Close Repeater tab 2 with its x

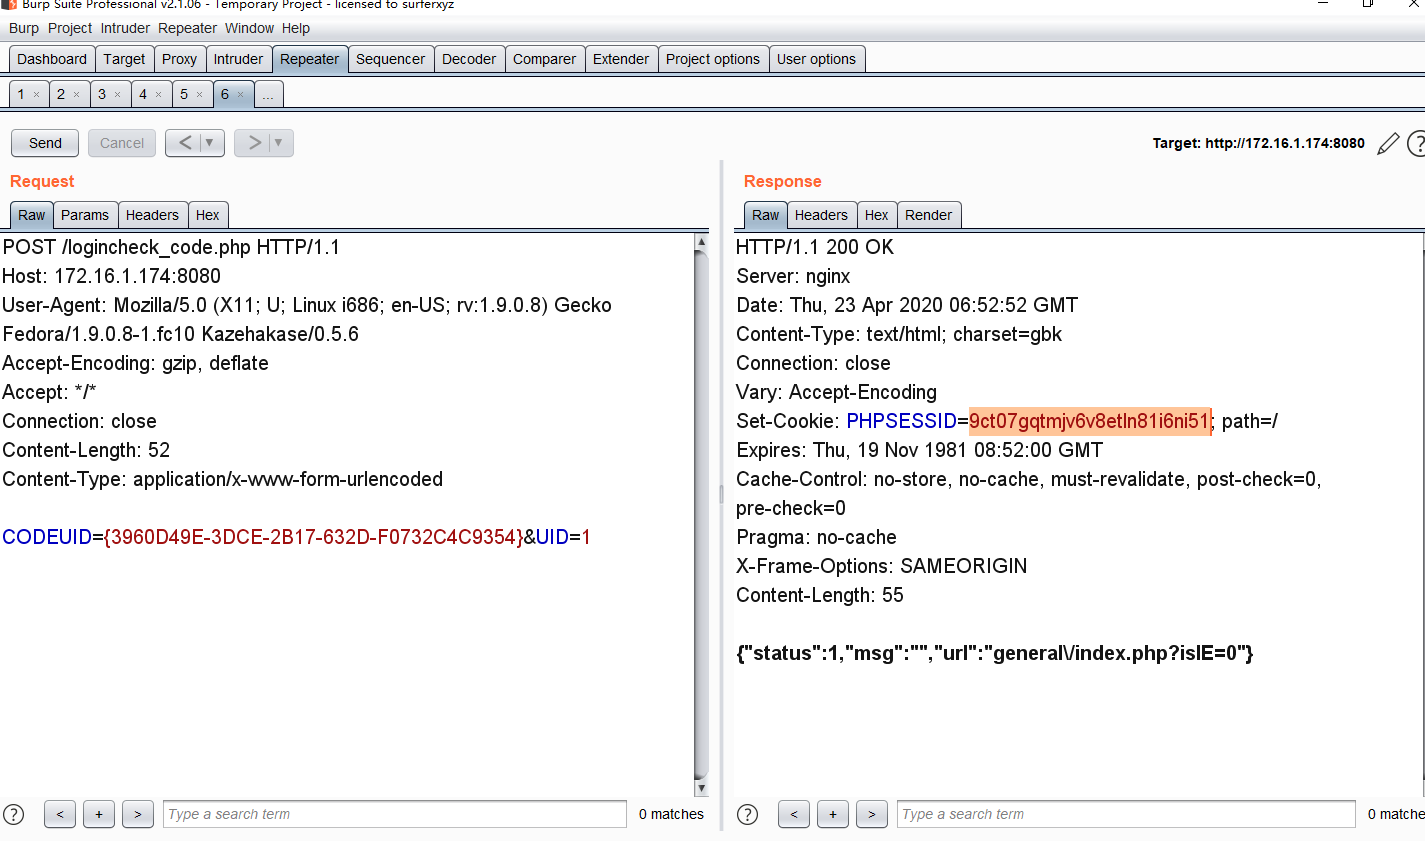76,95
